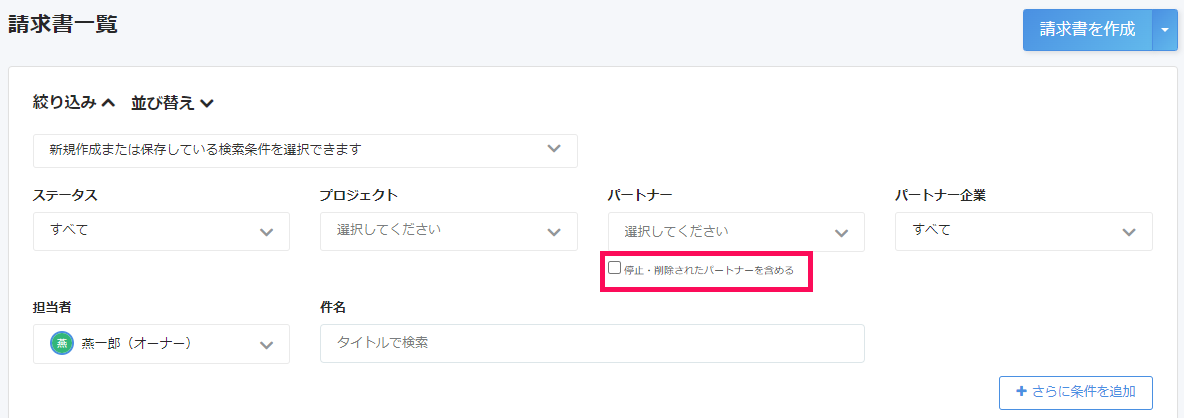1184x418 pixels.
Task: Open the プロジェクト dropdown
Action: coord(449,232)
